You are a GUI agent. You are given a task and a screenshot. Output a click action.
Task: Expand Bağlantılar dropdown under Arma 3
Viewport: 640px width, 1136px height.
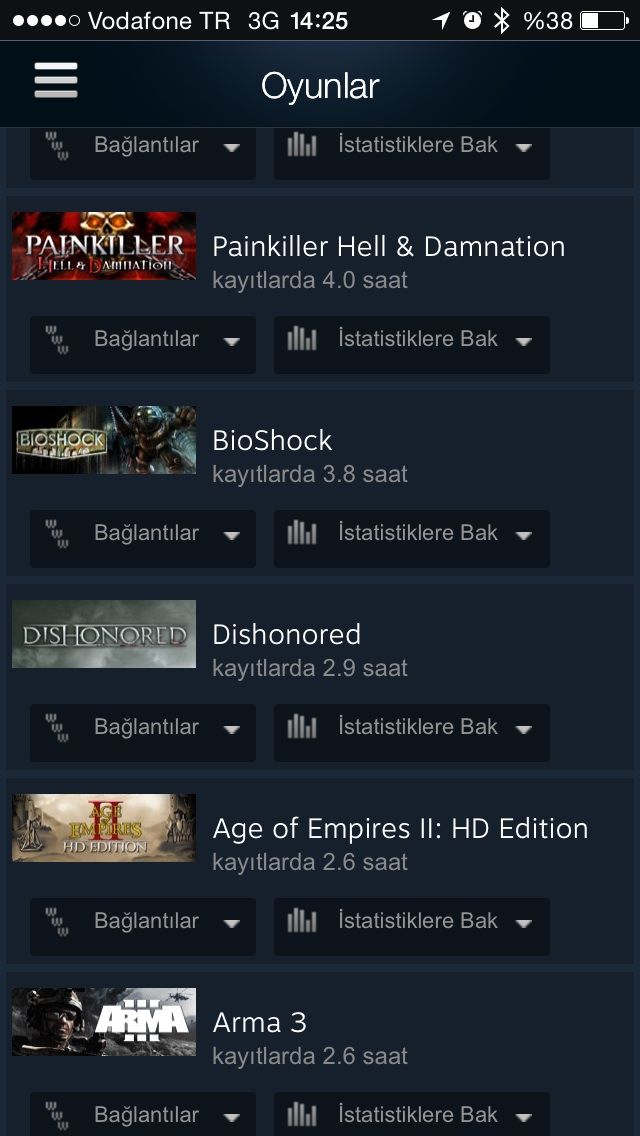pos(143,1114)
